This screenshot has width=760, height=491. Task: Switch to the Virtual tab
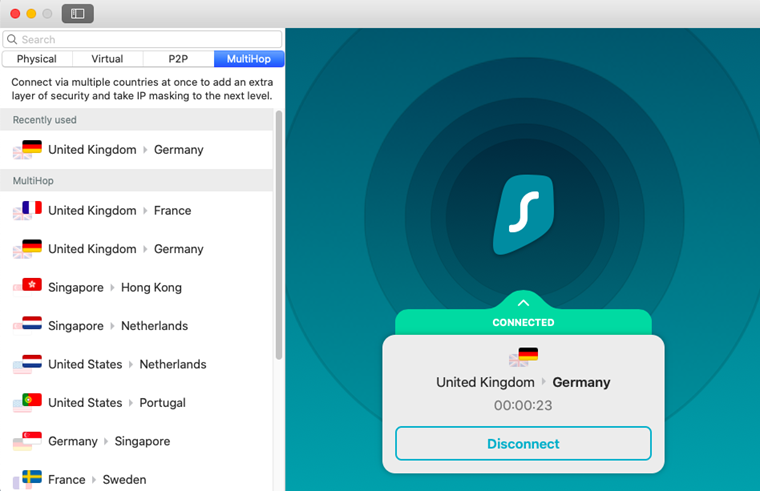click(x=107, y=59)
